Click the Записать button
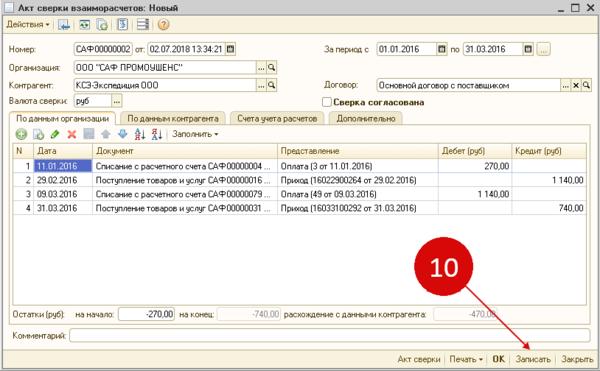 (533, 359)
